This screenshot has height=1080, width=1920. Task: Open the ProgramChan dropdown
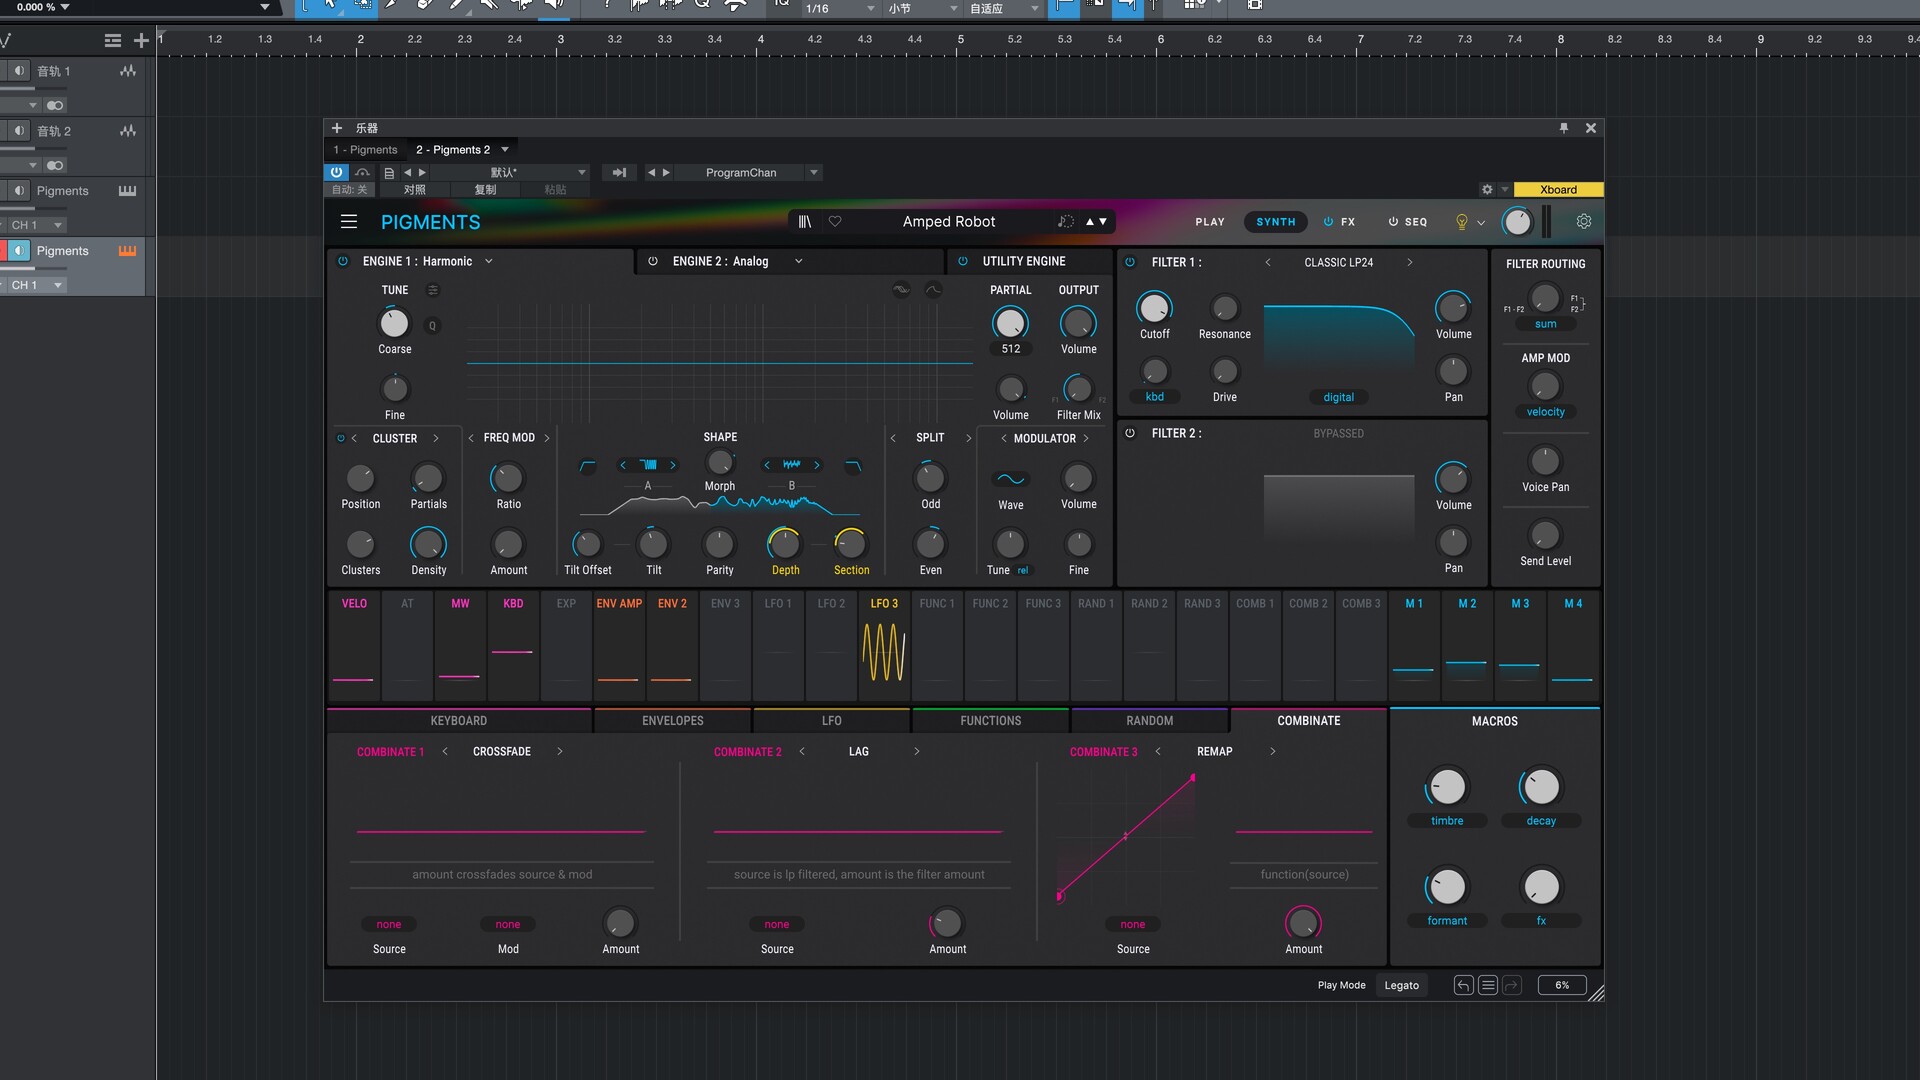[x=814, y=173]
